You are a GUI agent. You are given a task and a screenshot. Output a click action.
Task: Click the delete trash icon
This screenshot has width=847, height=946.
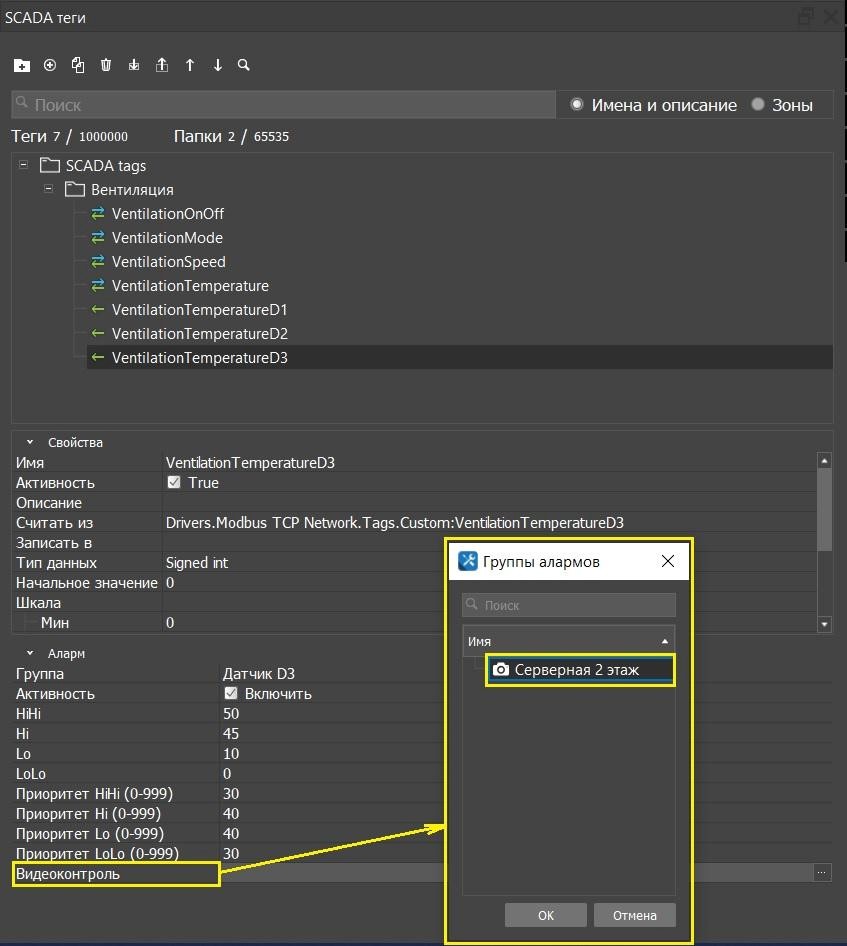(x=106, y=65)
